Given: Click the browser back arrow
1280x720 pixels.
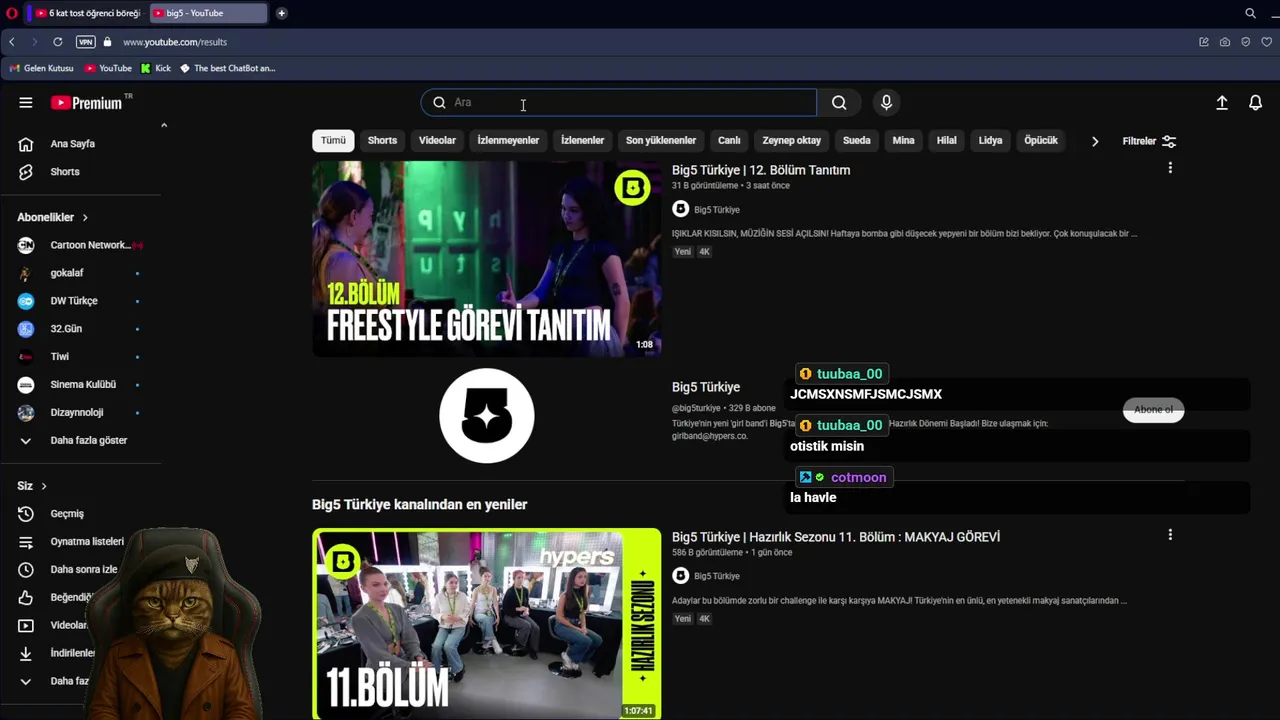Looking at the screenshot, I should [12, 42].
